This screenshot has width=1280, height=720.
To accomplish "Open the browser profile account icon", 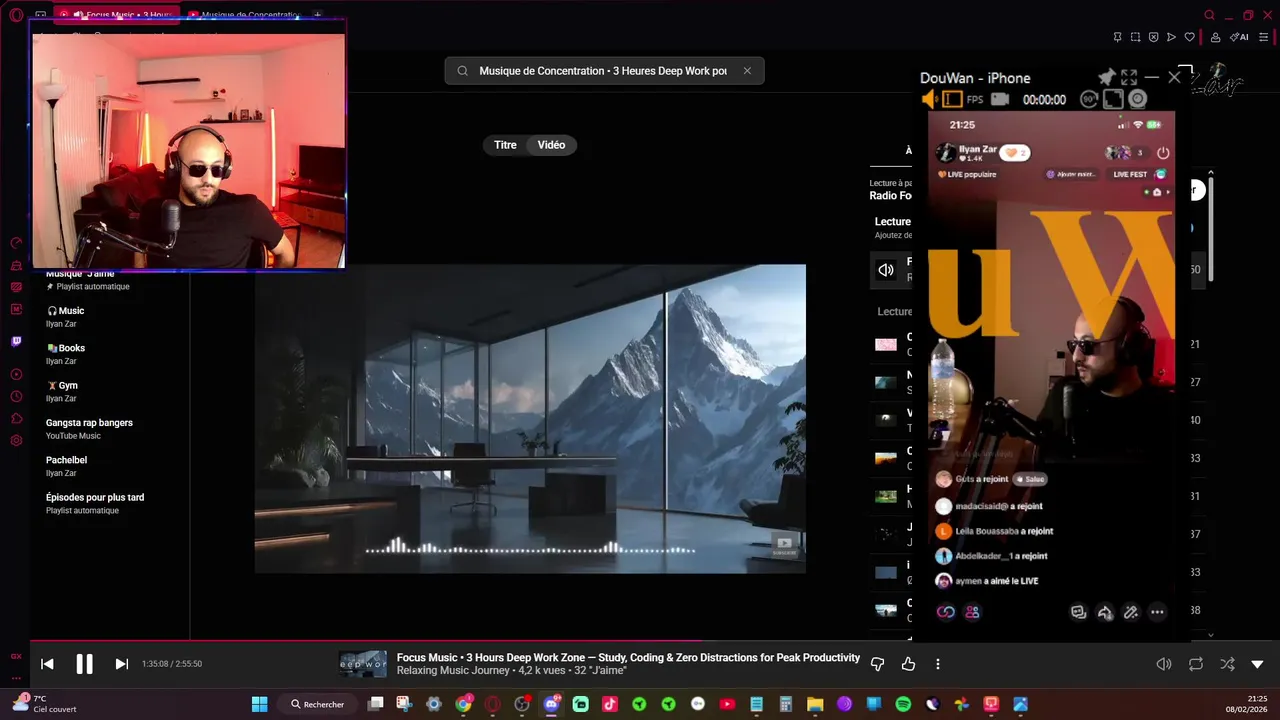I will pos(1215,37).
